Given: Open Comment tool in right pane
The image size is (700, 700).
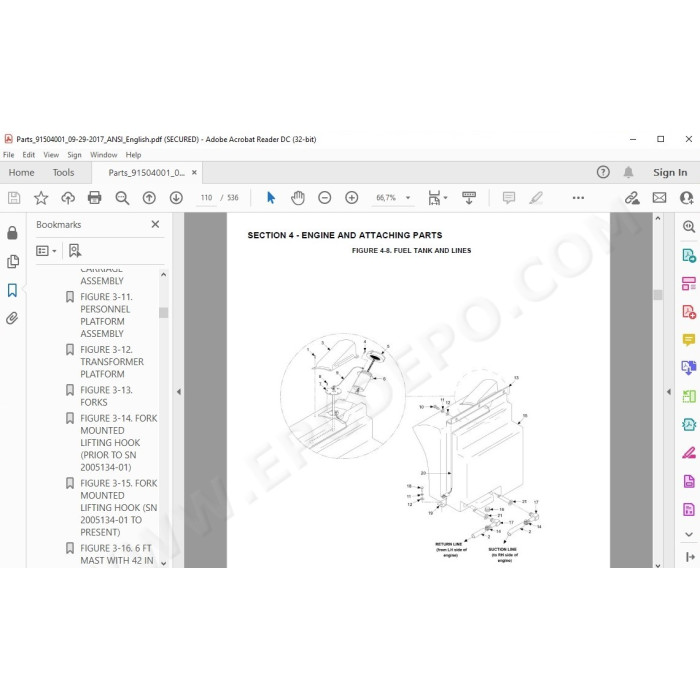Looking at the screenshot, I should point(689,340).
